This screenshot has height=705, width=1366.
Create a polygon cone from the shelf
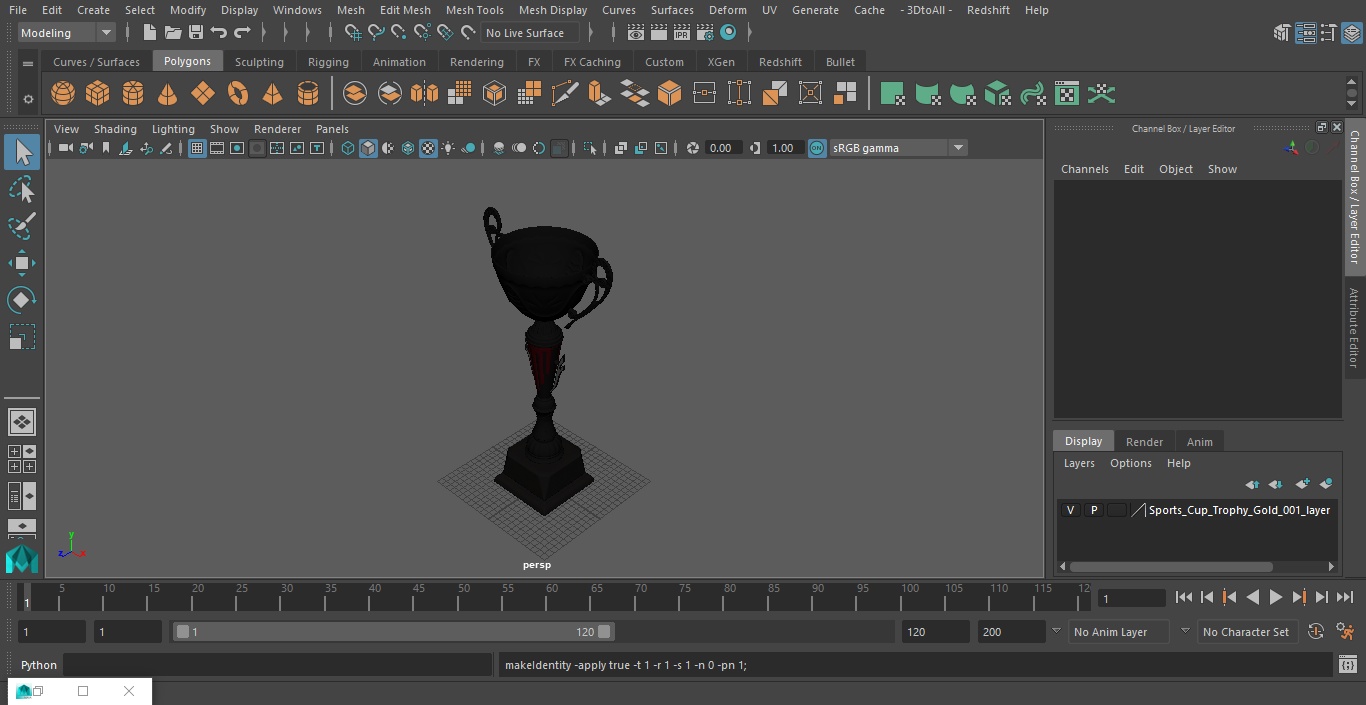[x=168, y=94]
